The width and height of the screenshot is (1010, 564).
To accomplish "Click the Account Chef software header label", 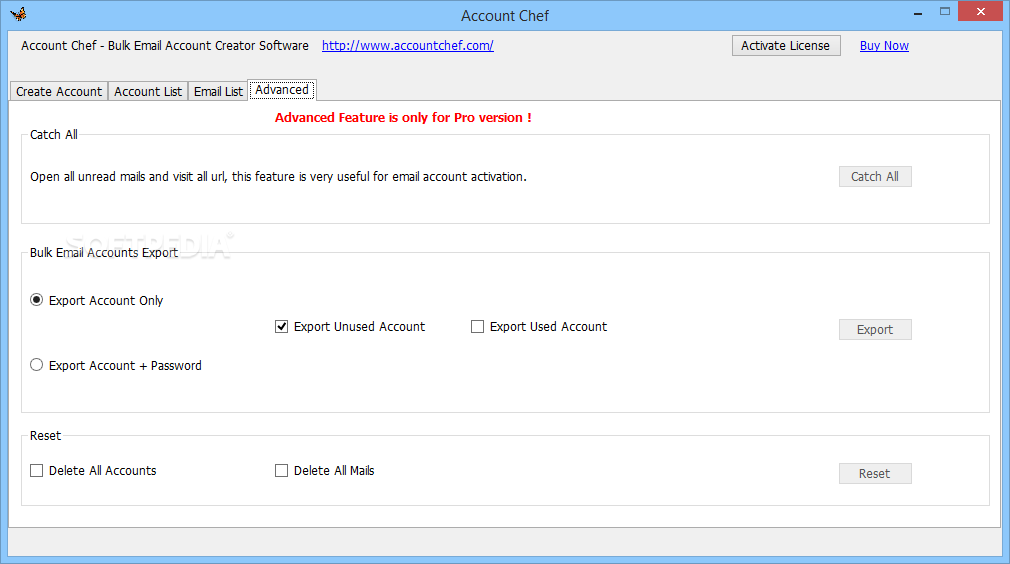I will [x=165, y=46].
